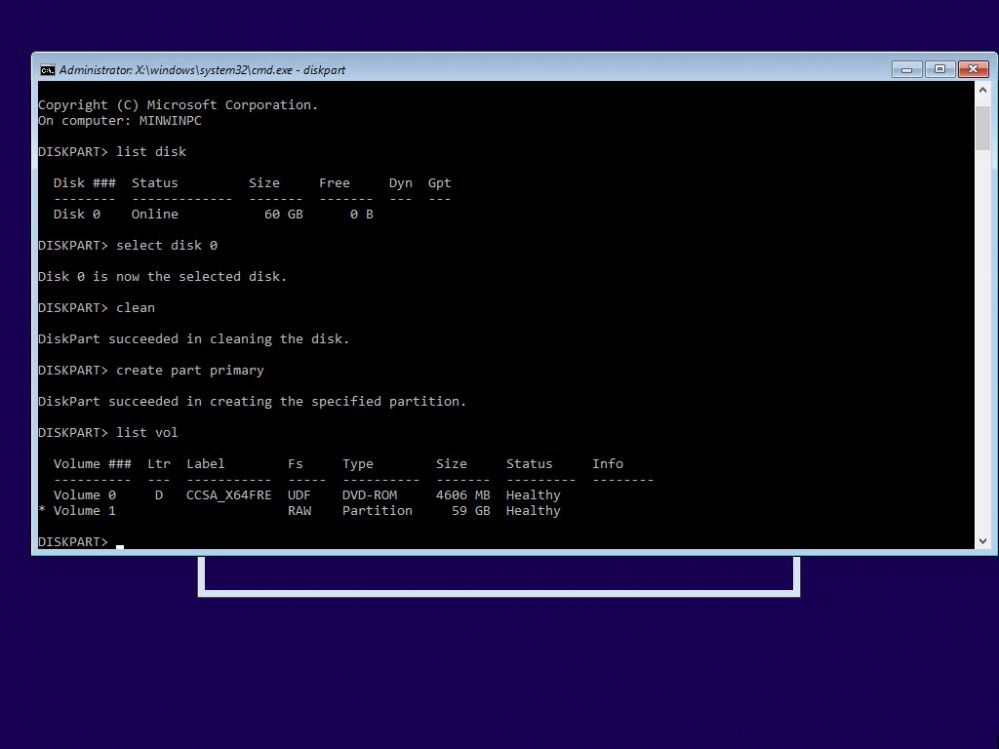999x749 pixels.
Task: Click the scrollbar down arrow
Action: [x=982, y=541]
